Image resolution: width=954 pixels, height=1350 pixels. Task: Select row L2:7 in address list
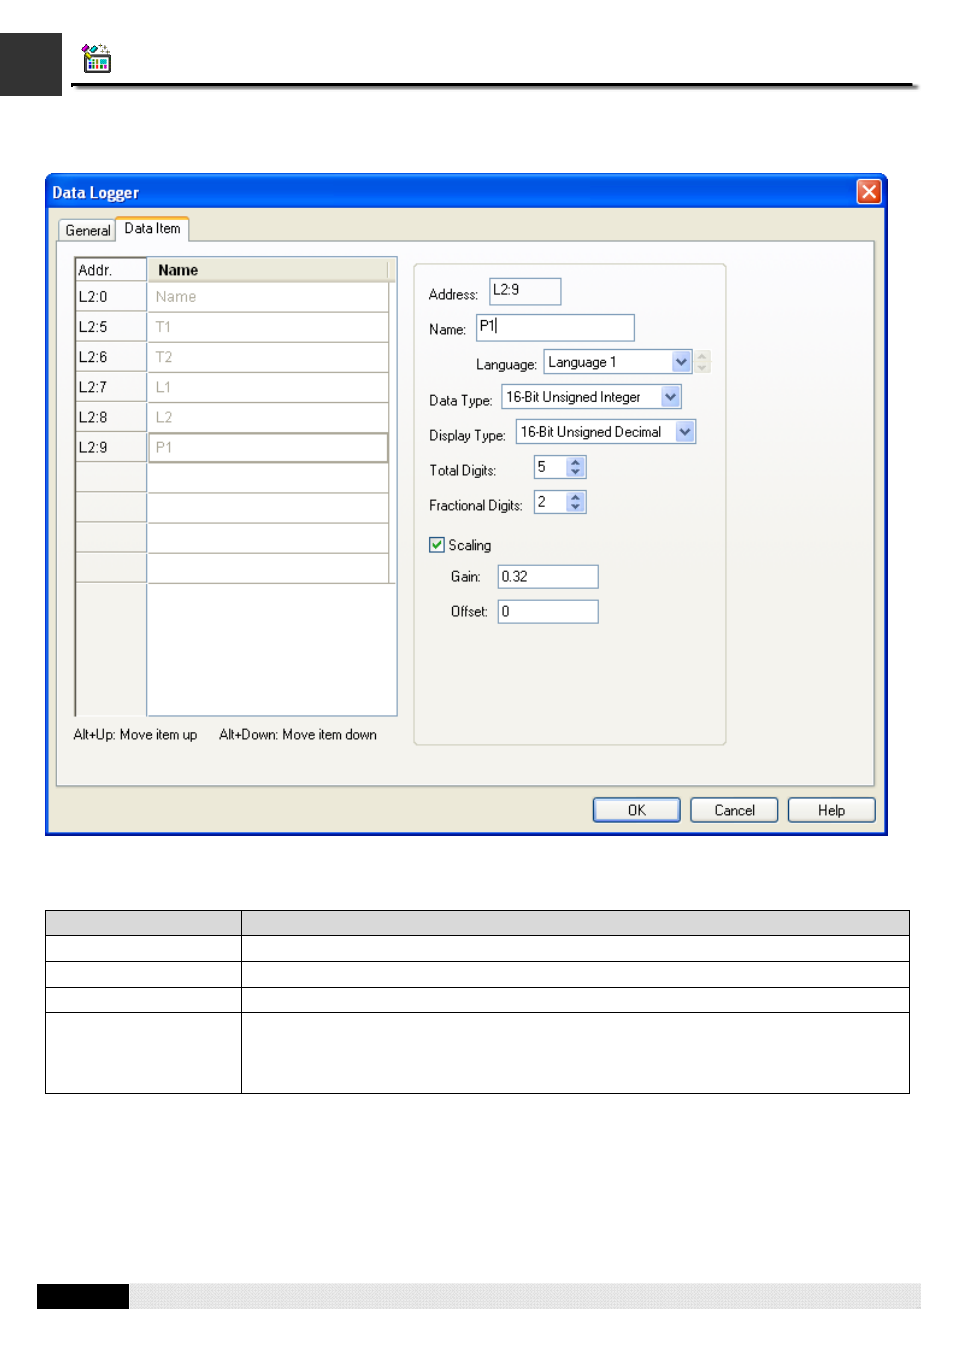pos(111,387)
